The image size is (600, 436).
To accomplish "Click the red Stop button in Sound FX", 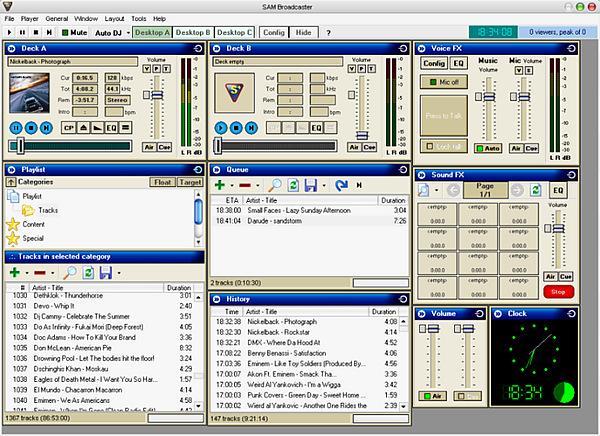I will click(559, 292).
